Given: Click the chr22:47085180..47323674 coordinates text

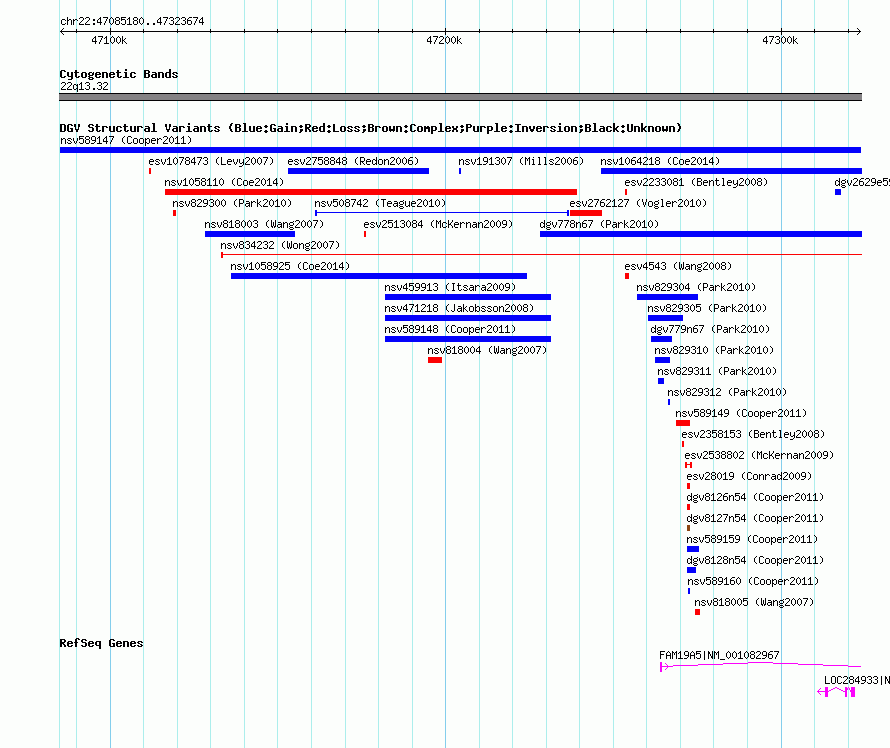Looking at the screenshot, I should (x=132, y=22).
